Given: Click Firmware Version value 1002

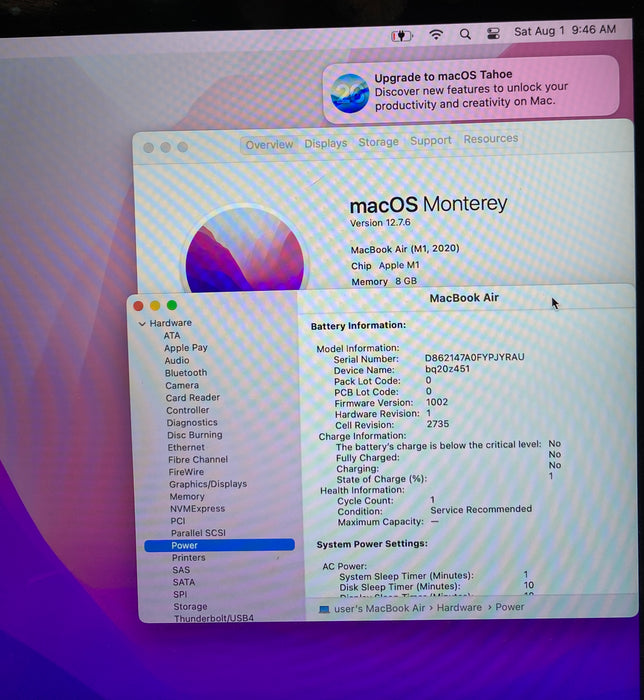Looking at the screenshot, I should [x=437, y=402].
